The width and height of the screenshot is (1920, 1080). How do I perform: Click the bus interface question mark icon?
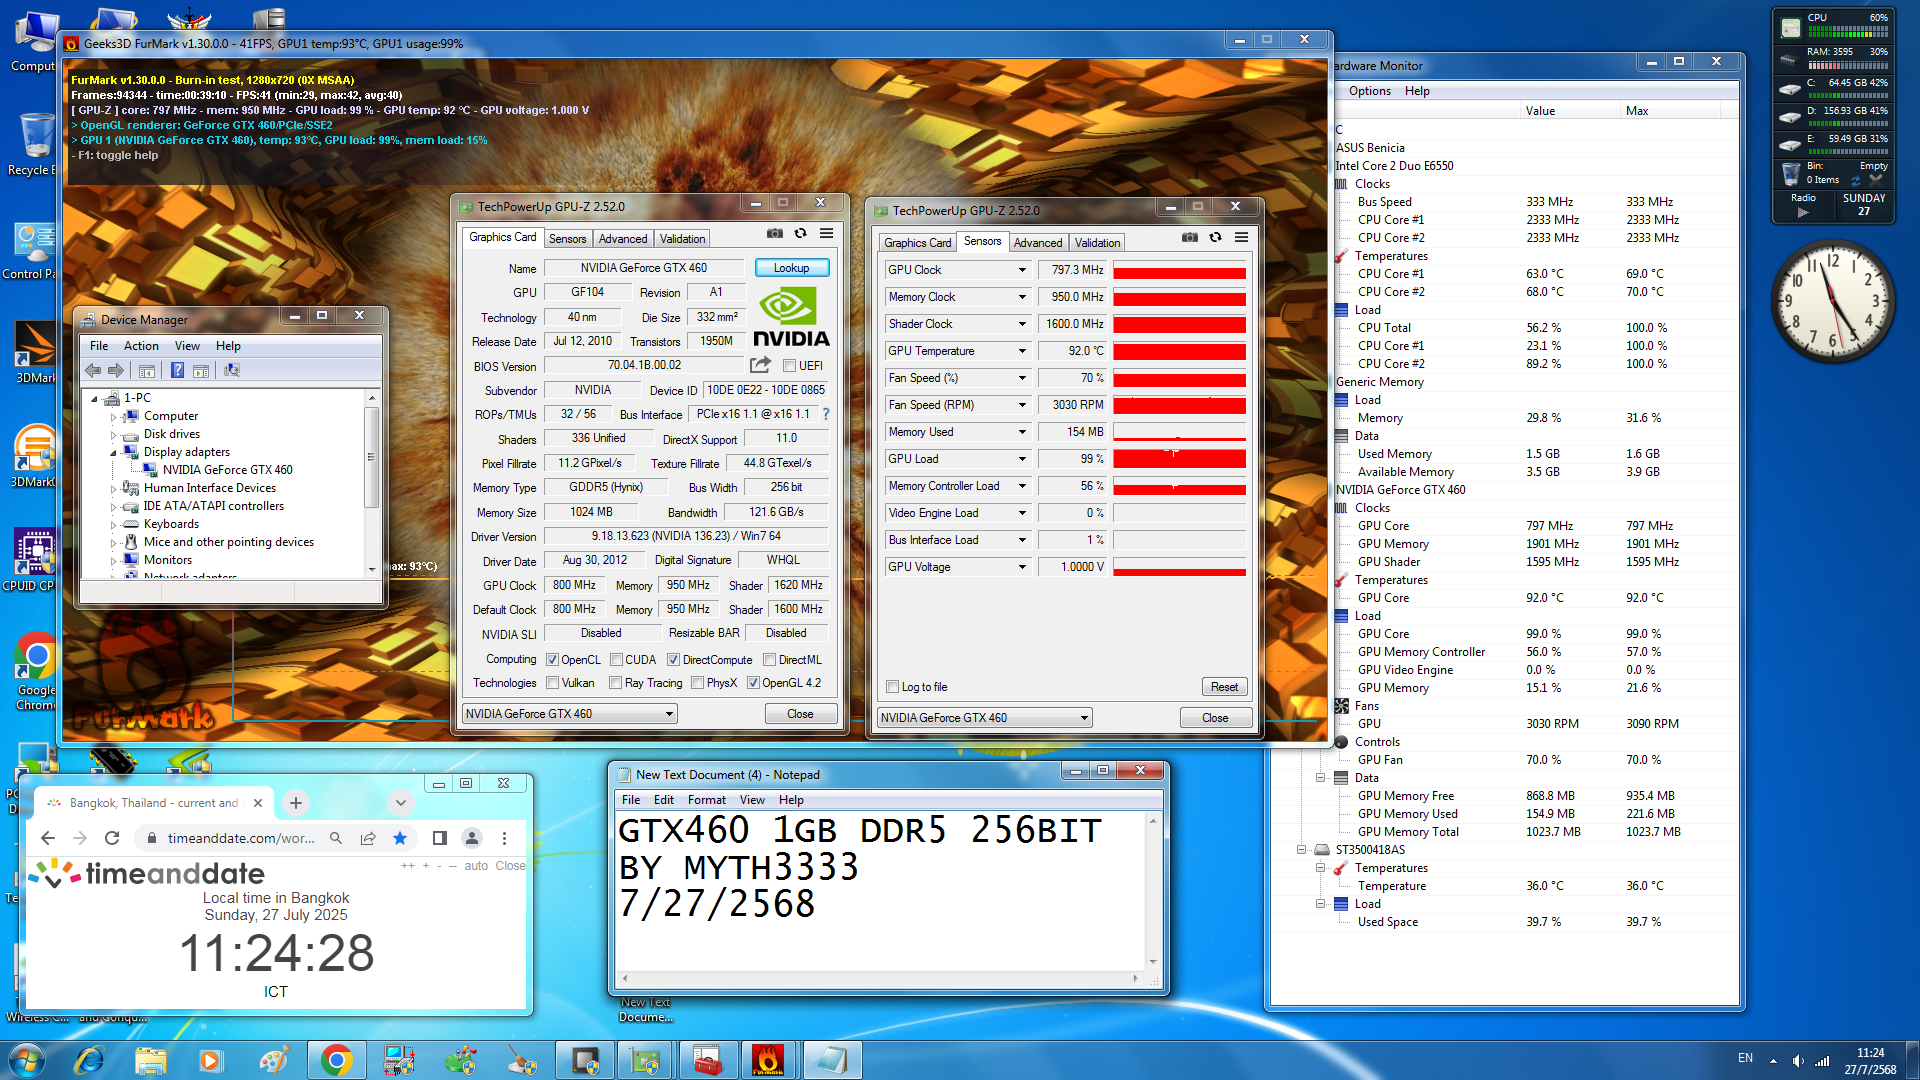(826, 414)
